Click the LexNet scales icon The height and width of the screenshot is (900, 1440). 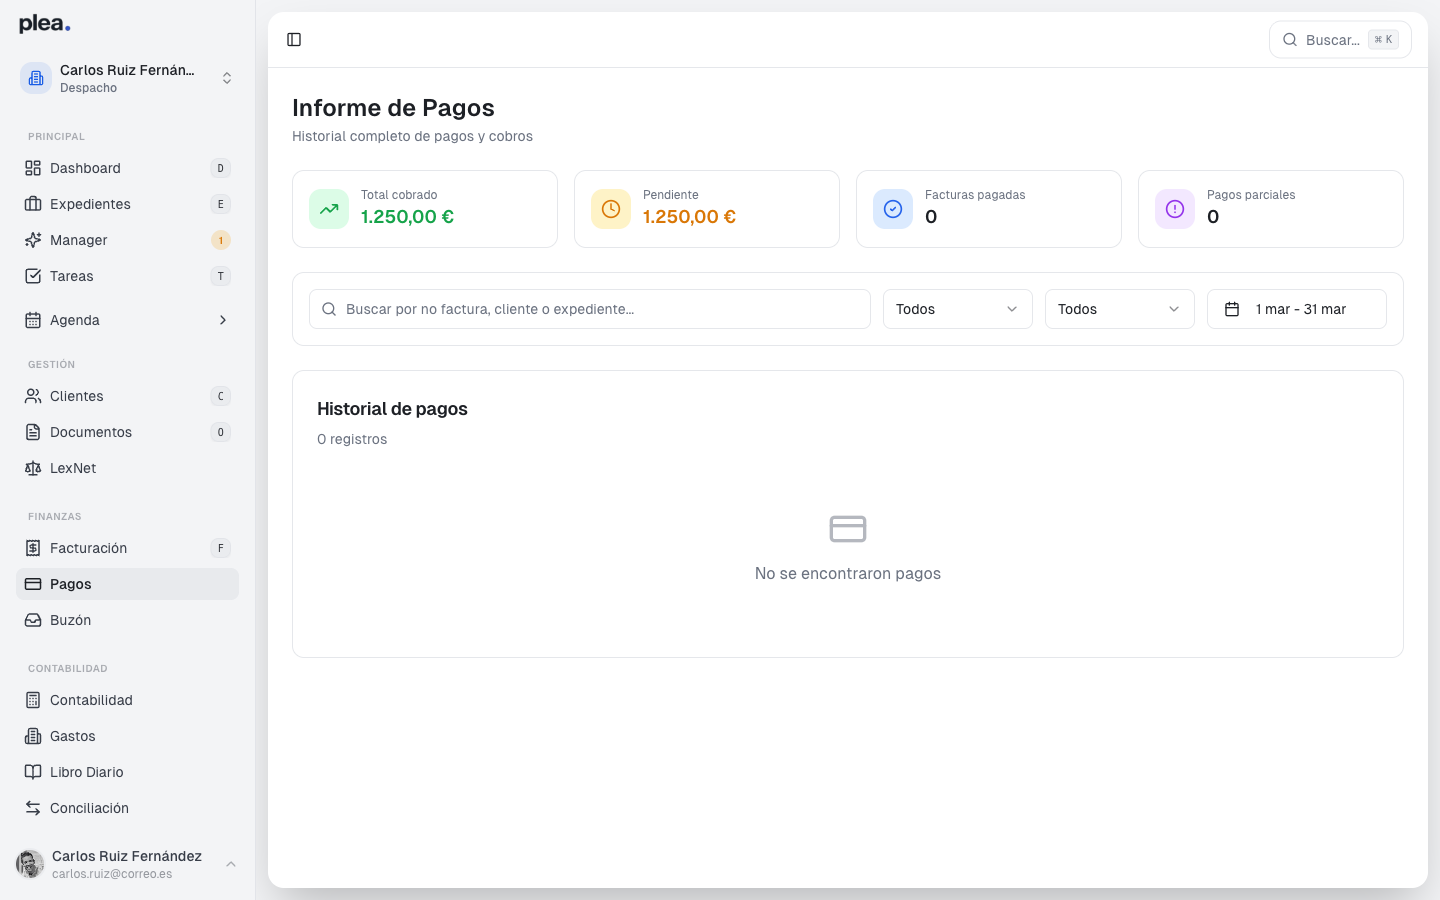tap(33, 468)
